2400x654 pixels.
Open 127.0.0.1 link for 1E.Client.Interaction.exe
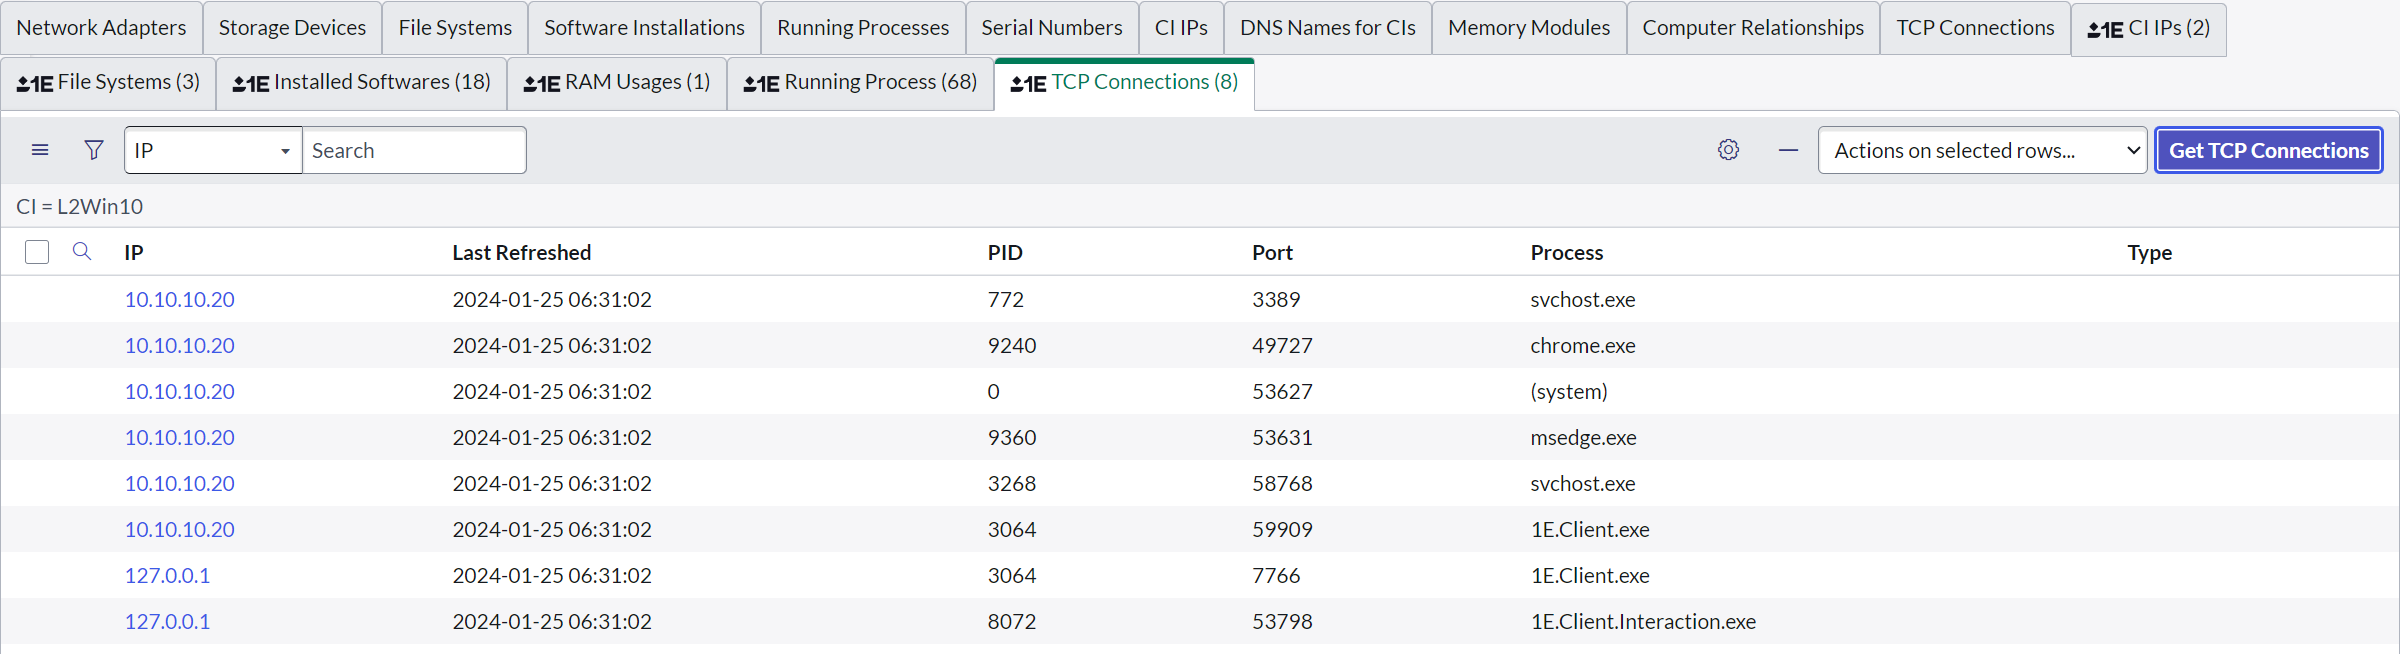[x=167, y=622]
